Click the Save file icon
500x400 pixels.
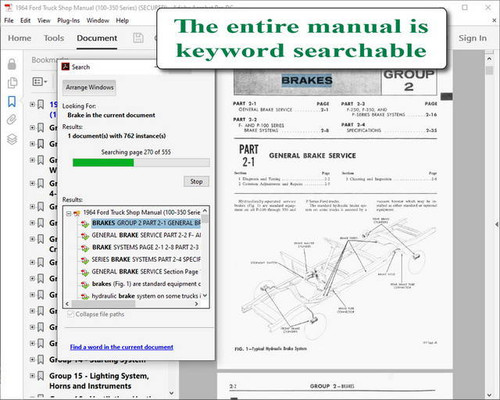point(138,38)
